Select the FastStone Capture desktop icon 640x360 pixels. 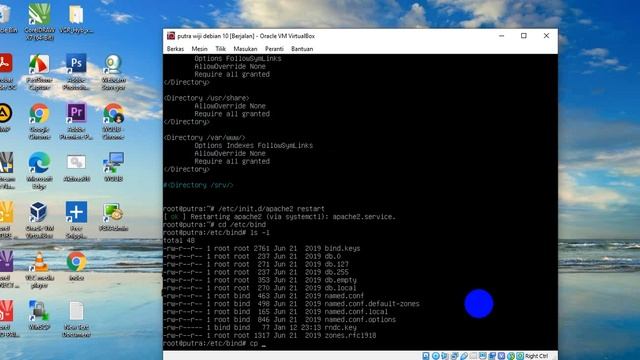39,72
